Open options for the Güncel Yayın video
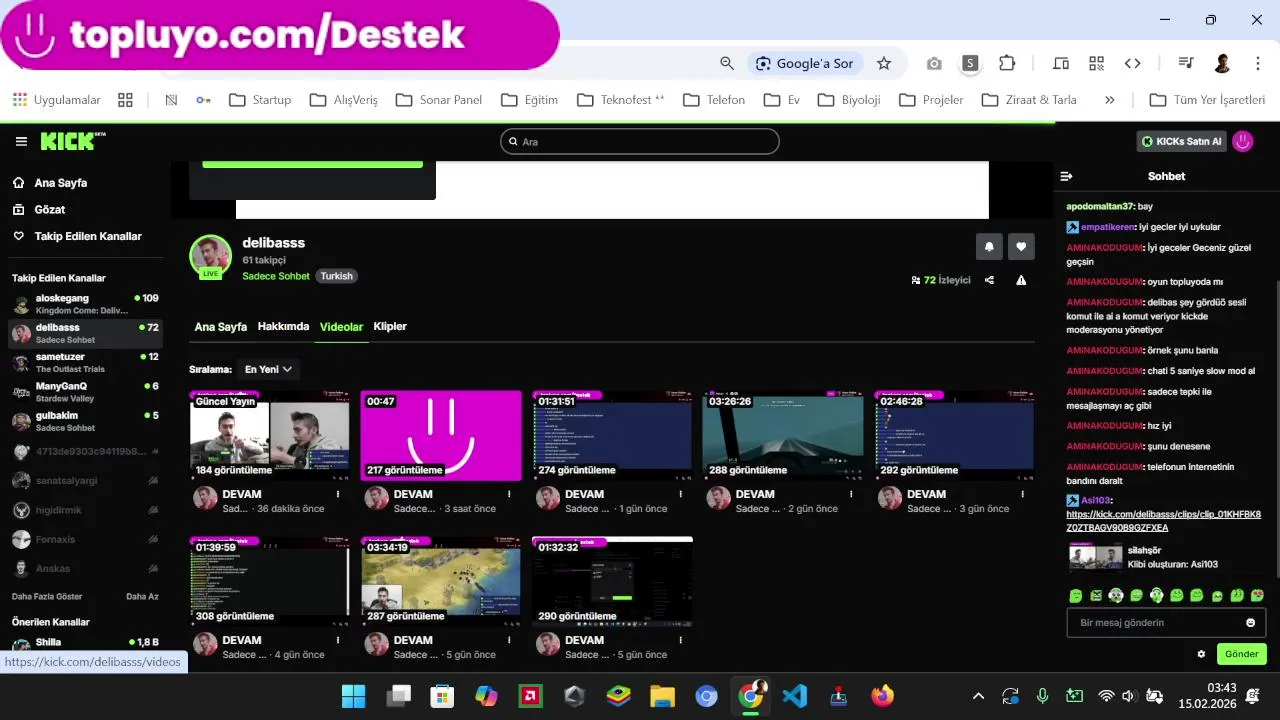Image resolution: width=1280 pixels, height=720 pixels. 338,494
